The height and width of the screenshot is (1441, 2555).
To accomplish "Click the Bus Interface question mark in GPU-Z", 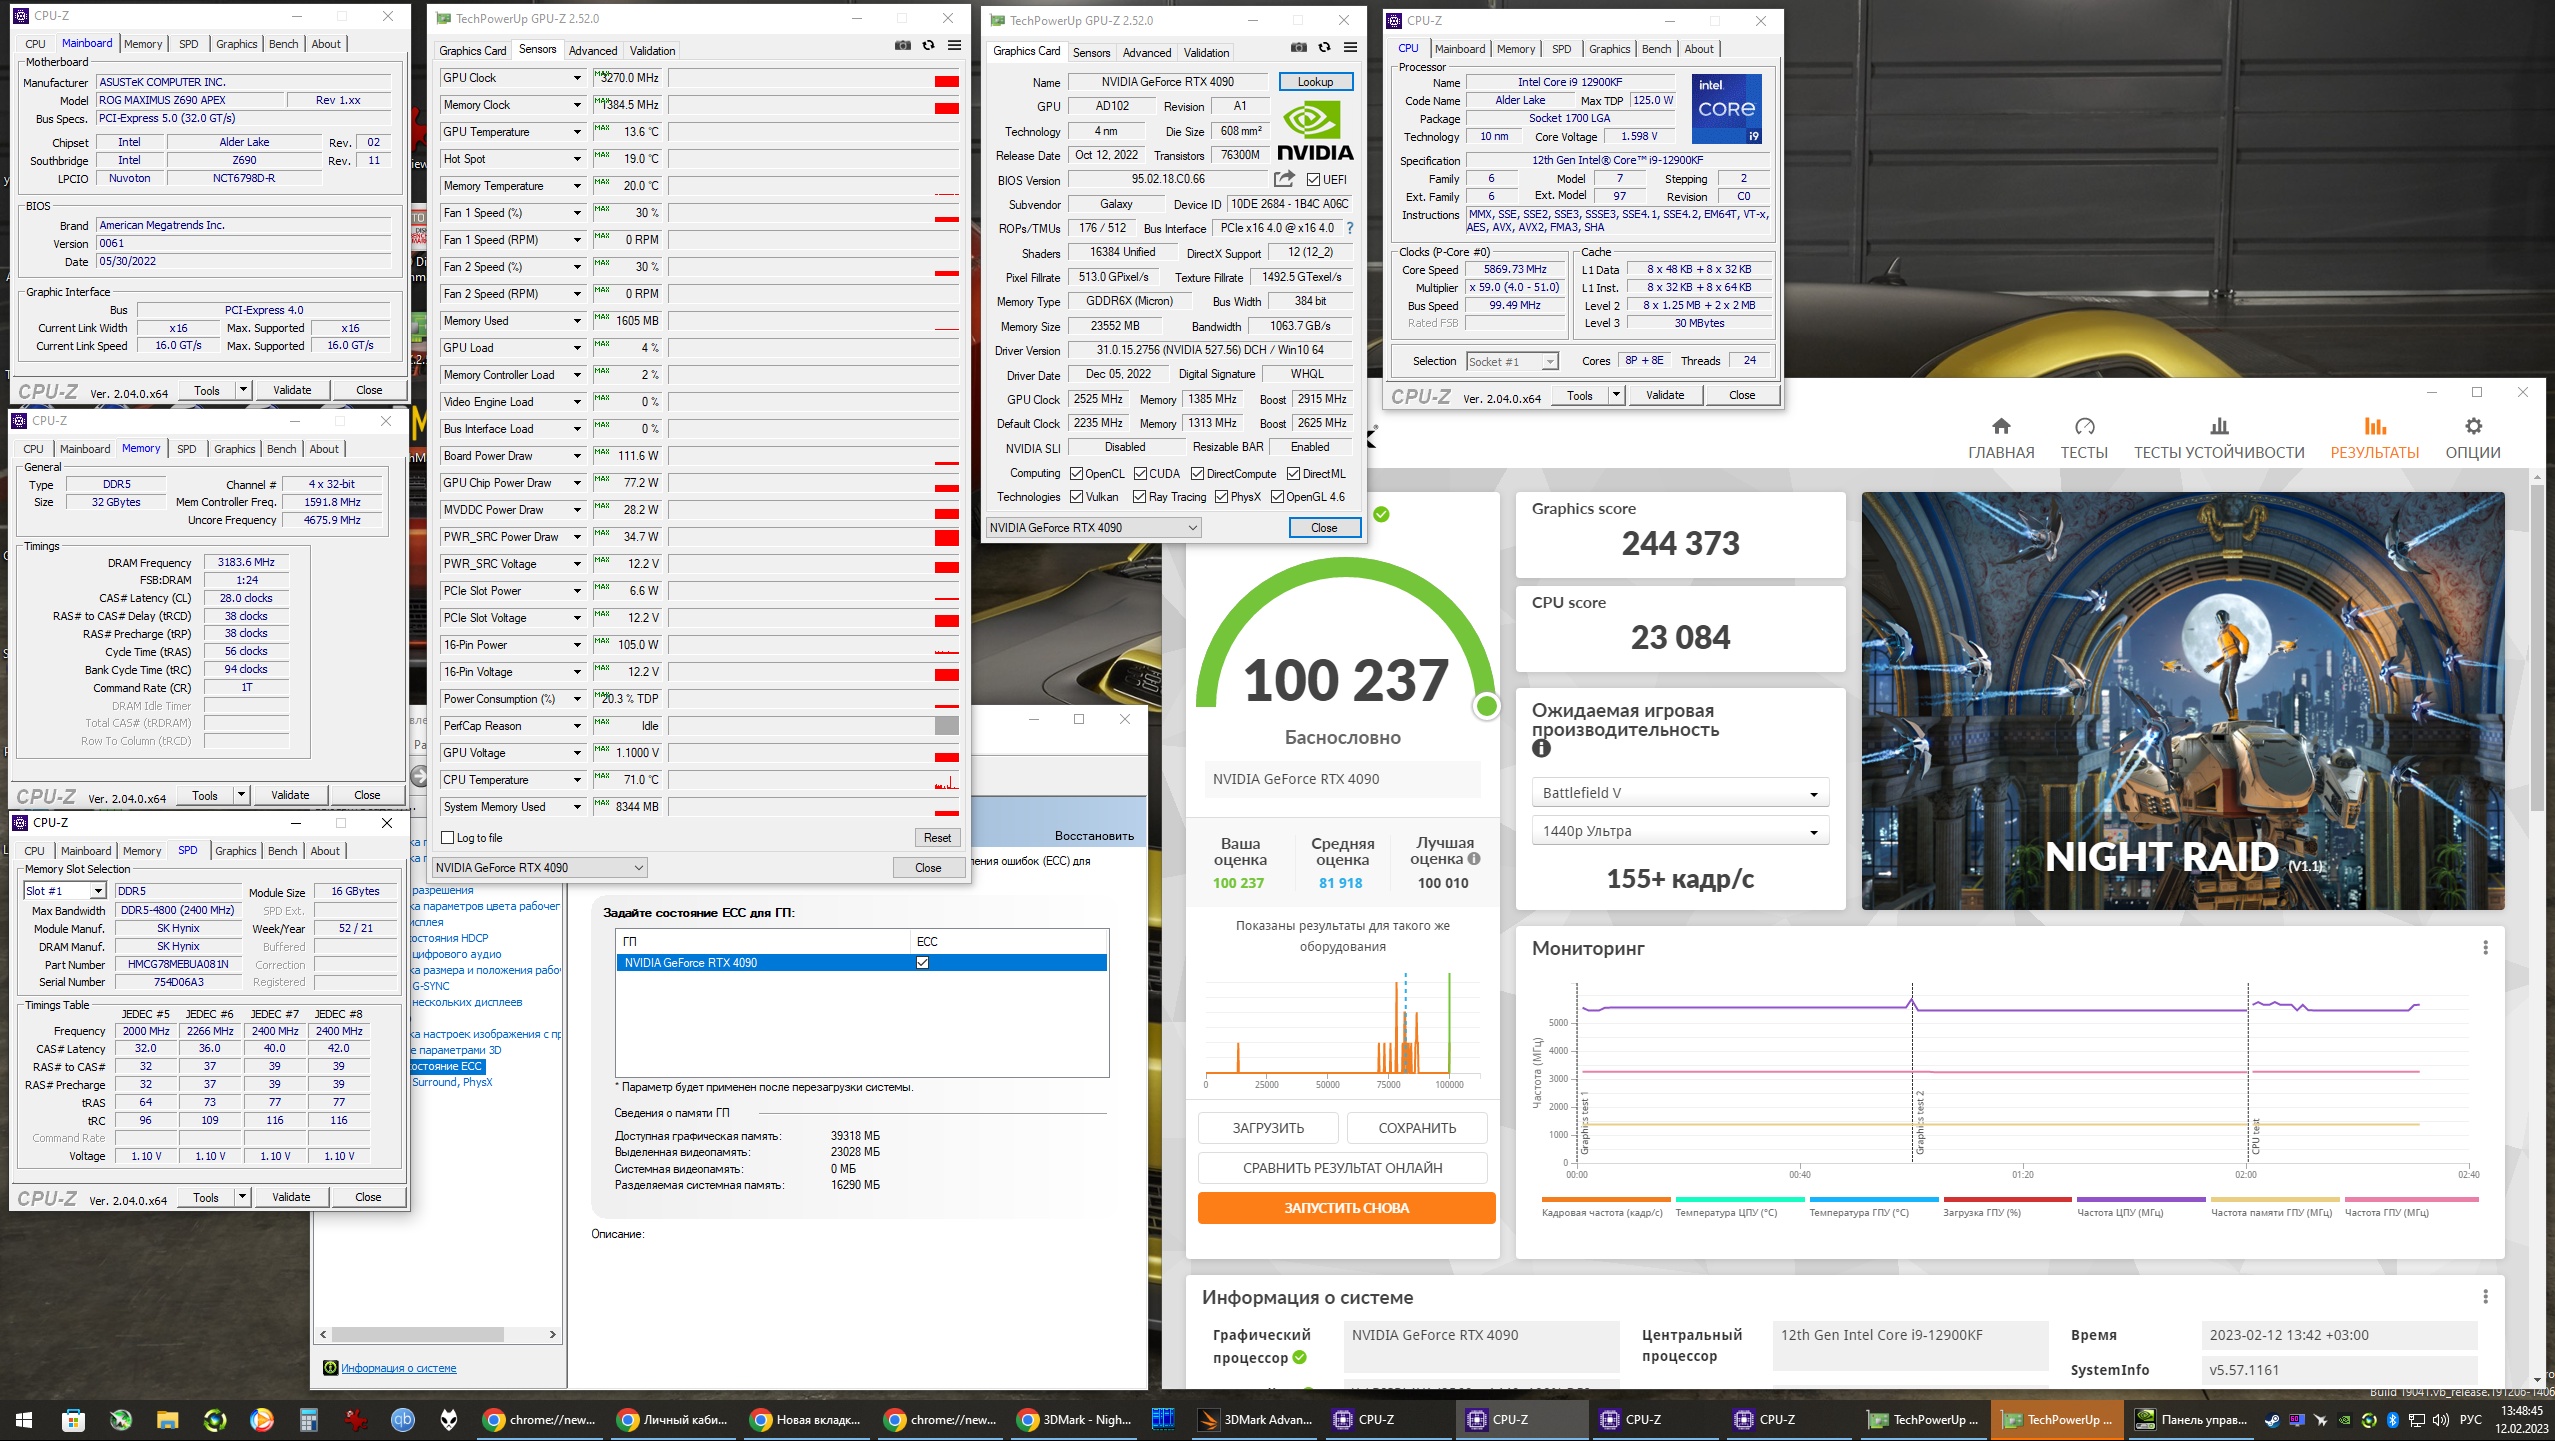I will tap(1349, 228).
